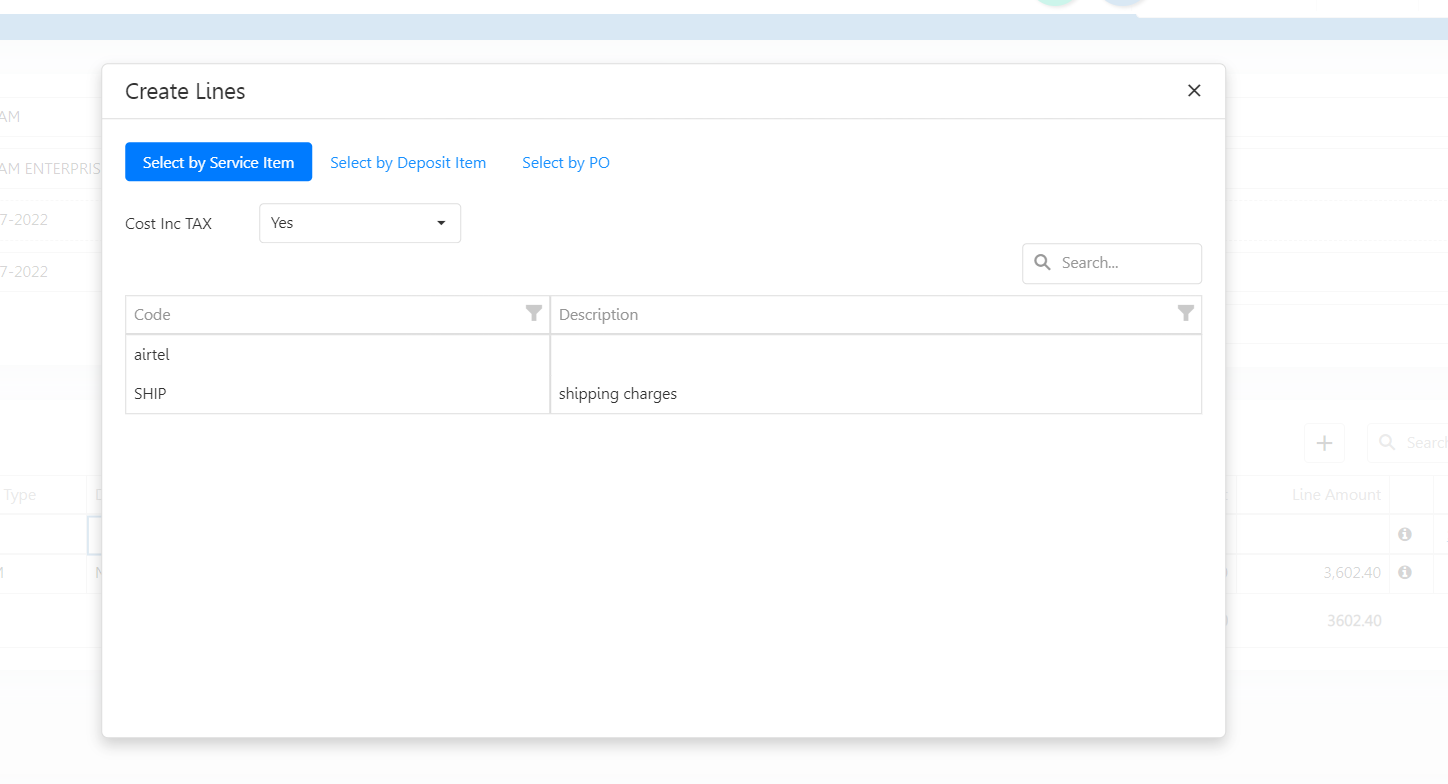Click the 3602.40 total value
The width and height of the screenshot is (1448, 784).
point(1354,621)
